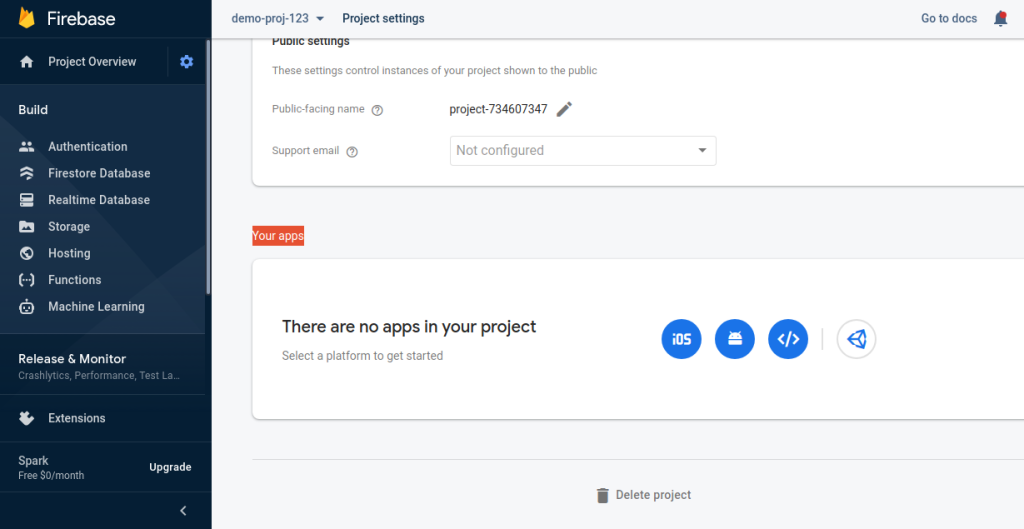Click the Firebase title text

click(81, 18)
